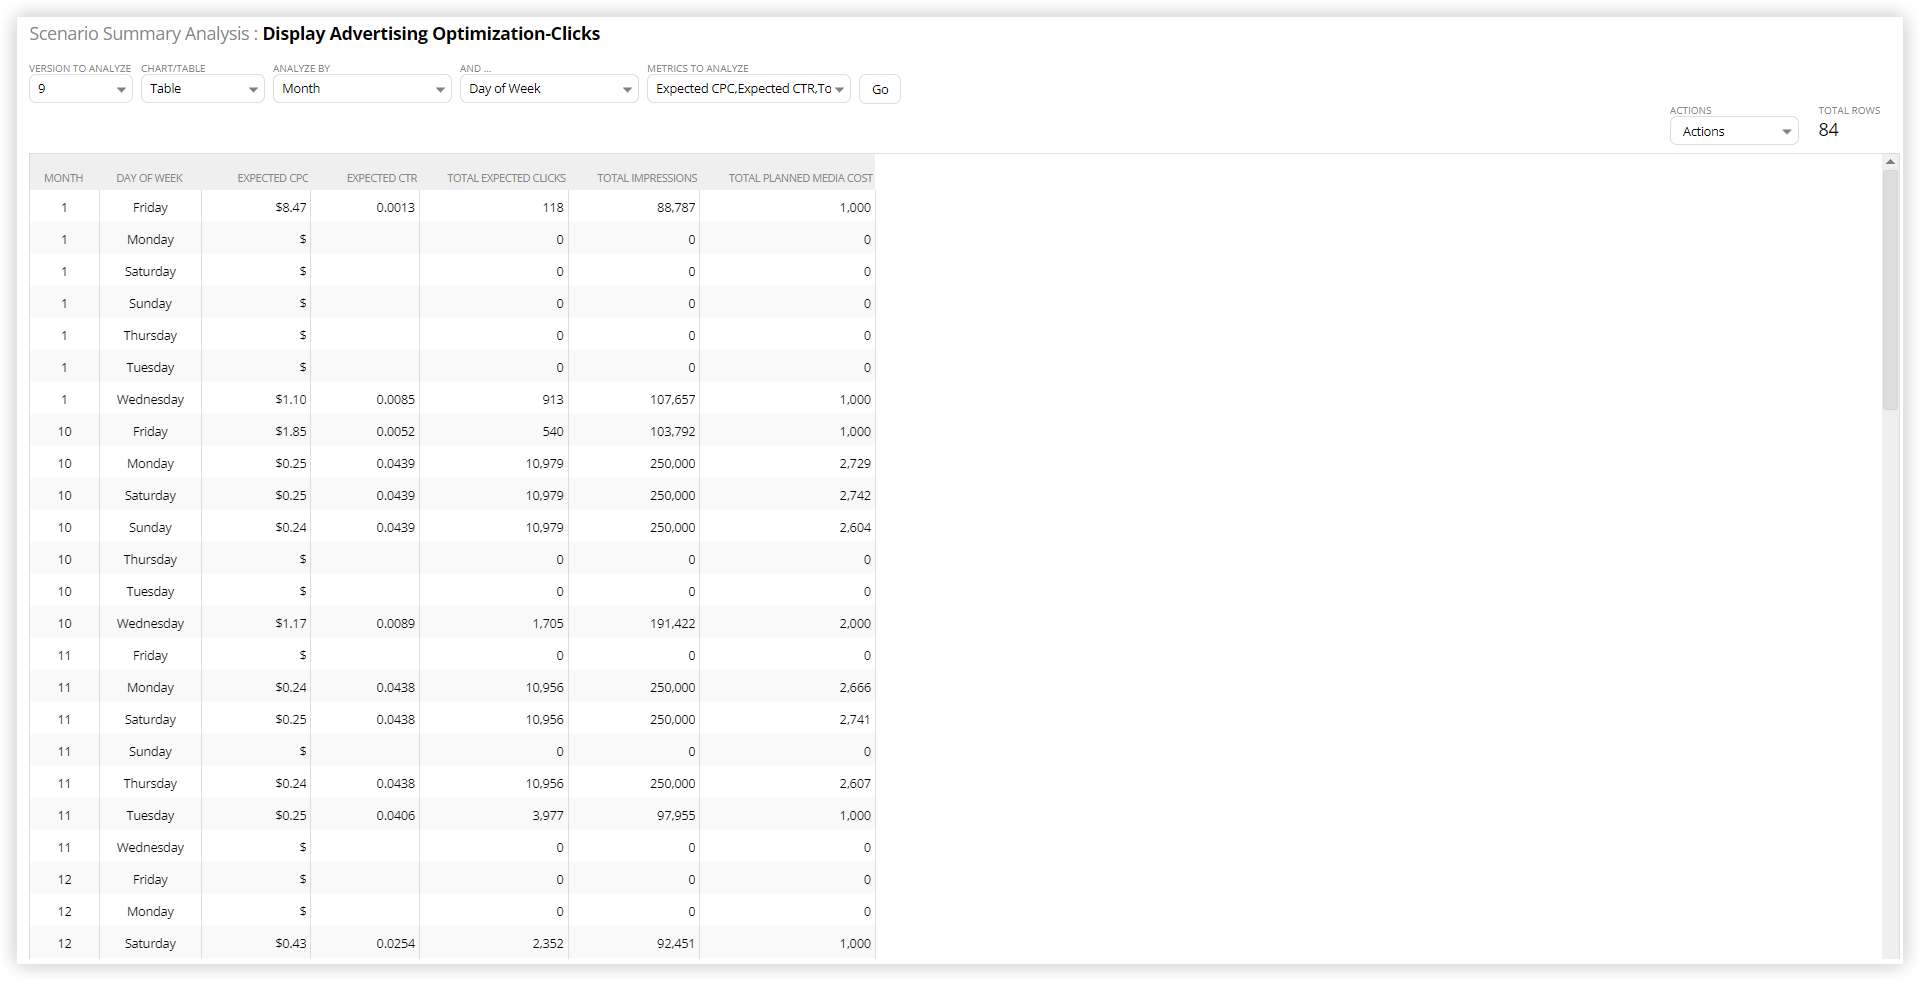
Task: Click the 97,955 impressions cell
Action: pos(634,816)
